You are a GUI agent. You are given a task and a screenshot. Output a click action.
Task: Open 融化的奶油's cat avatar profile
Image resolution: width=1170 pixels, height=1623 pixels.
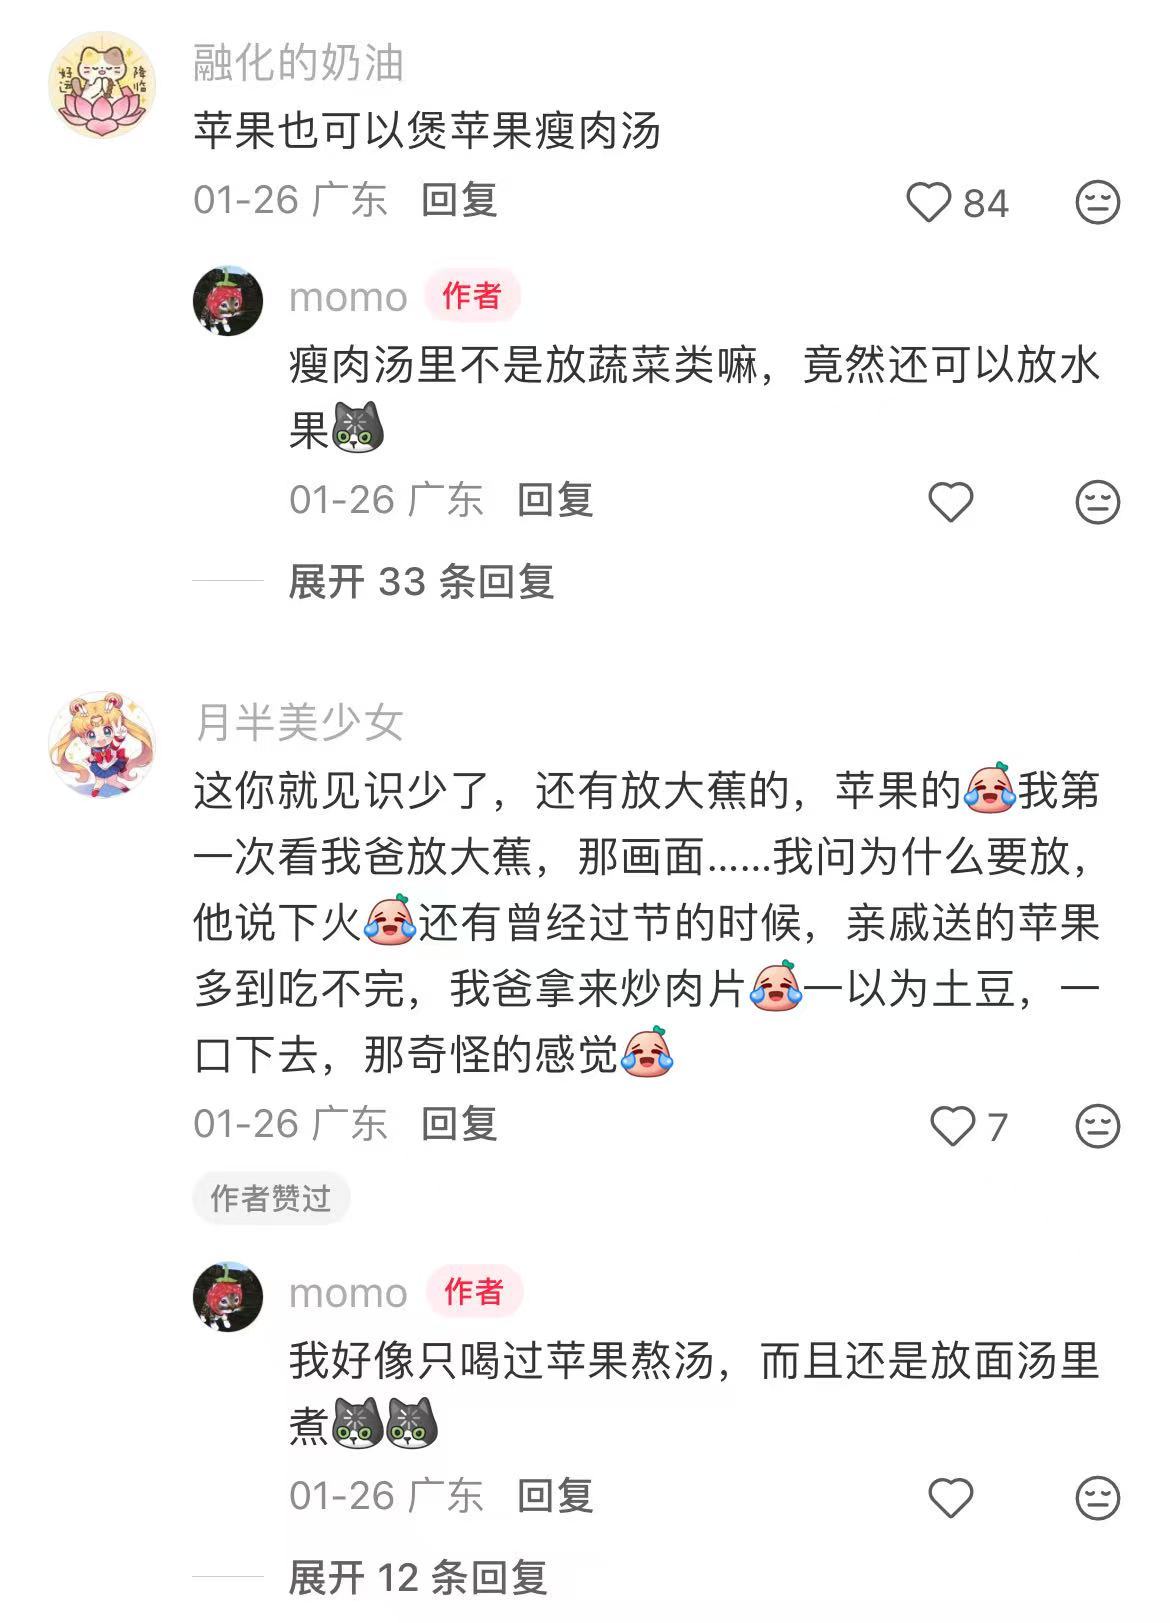(x=102, y=85)
